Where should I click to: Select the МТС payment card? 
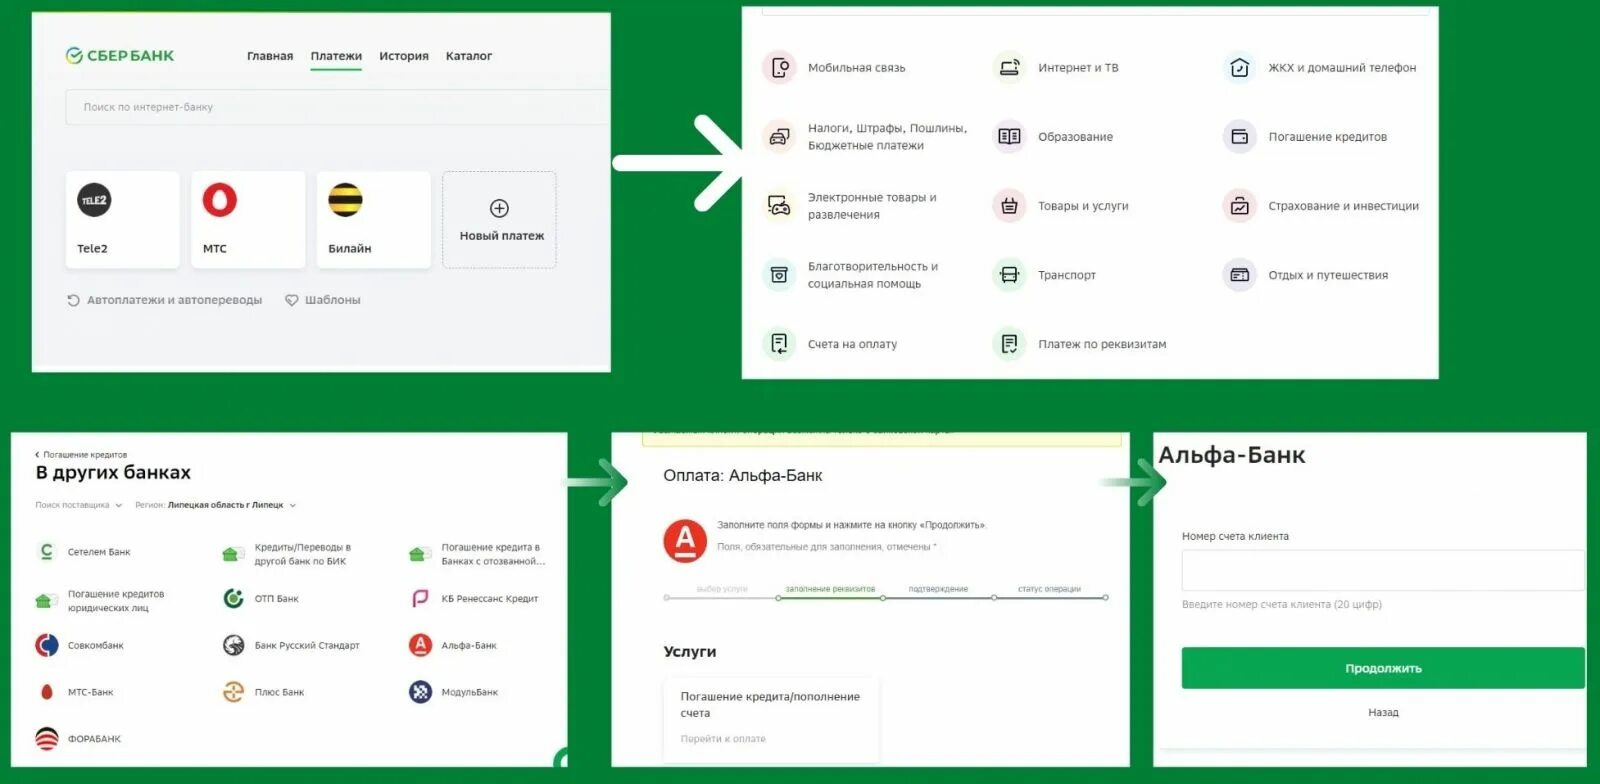(x=248, y=219)
